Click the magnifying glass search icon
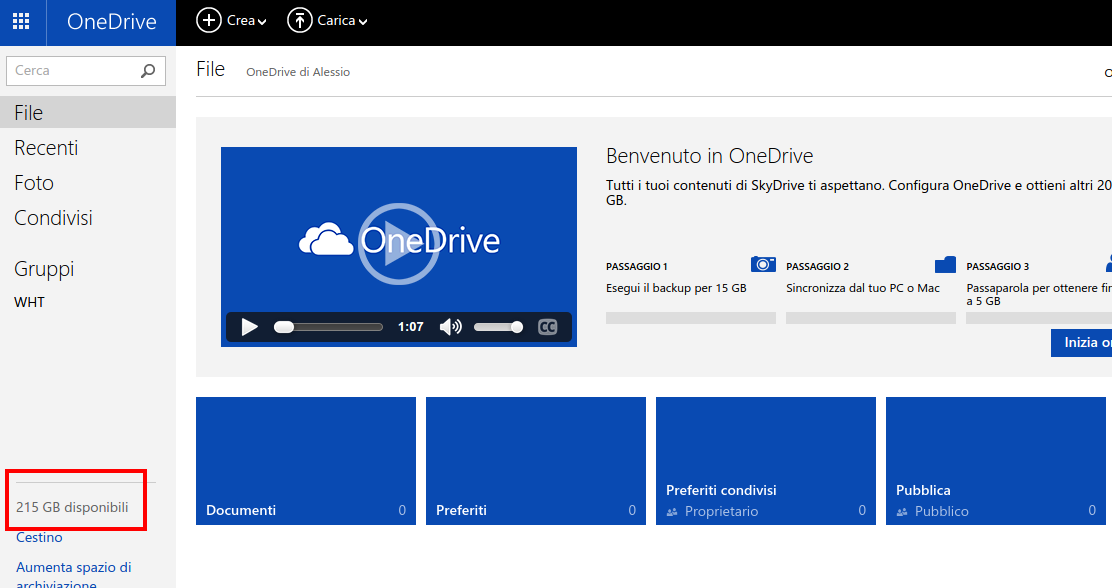The width and height of the screenshot is (1112, 588). [x=148, y=71]
